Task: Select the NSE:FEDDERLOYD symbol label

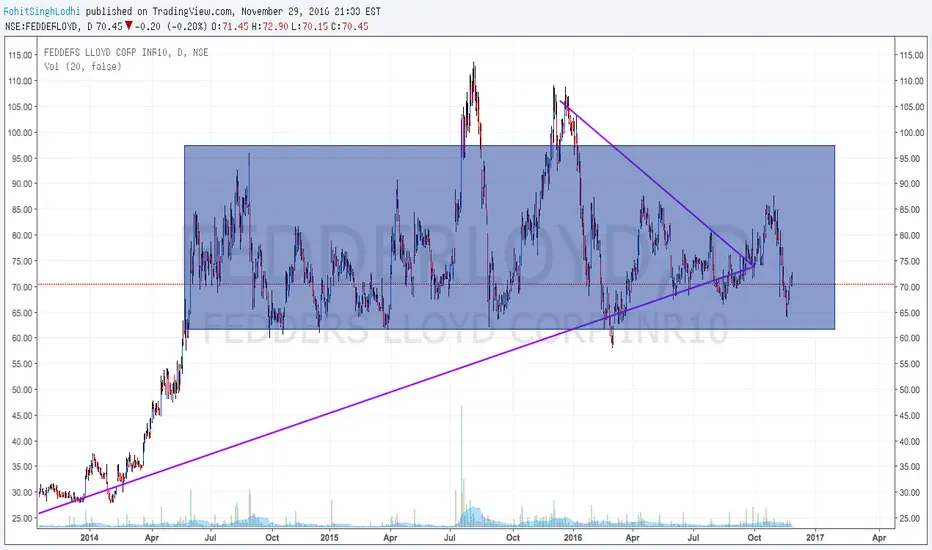Action: [43, 26]
